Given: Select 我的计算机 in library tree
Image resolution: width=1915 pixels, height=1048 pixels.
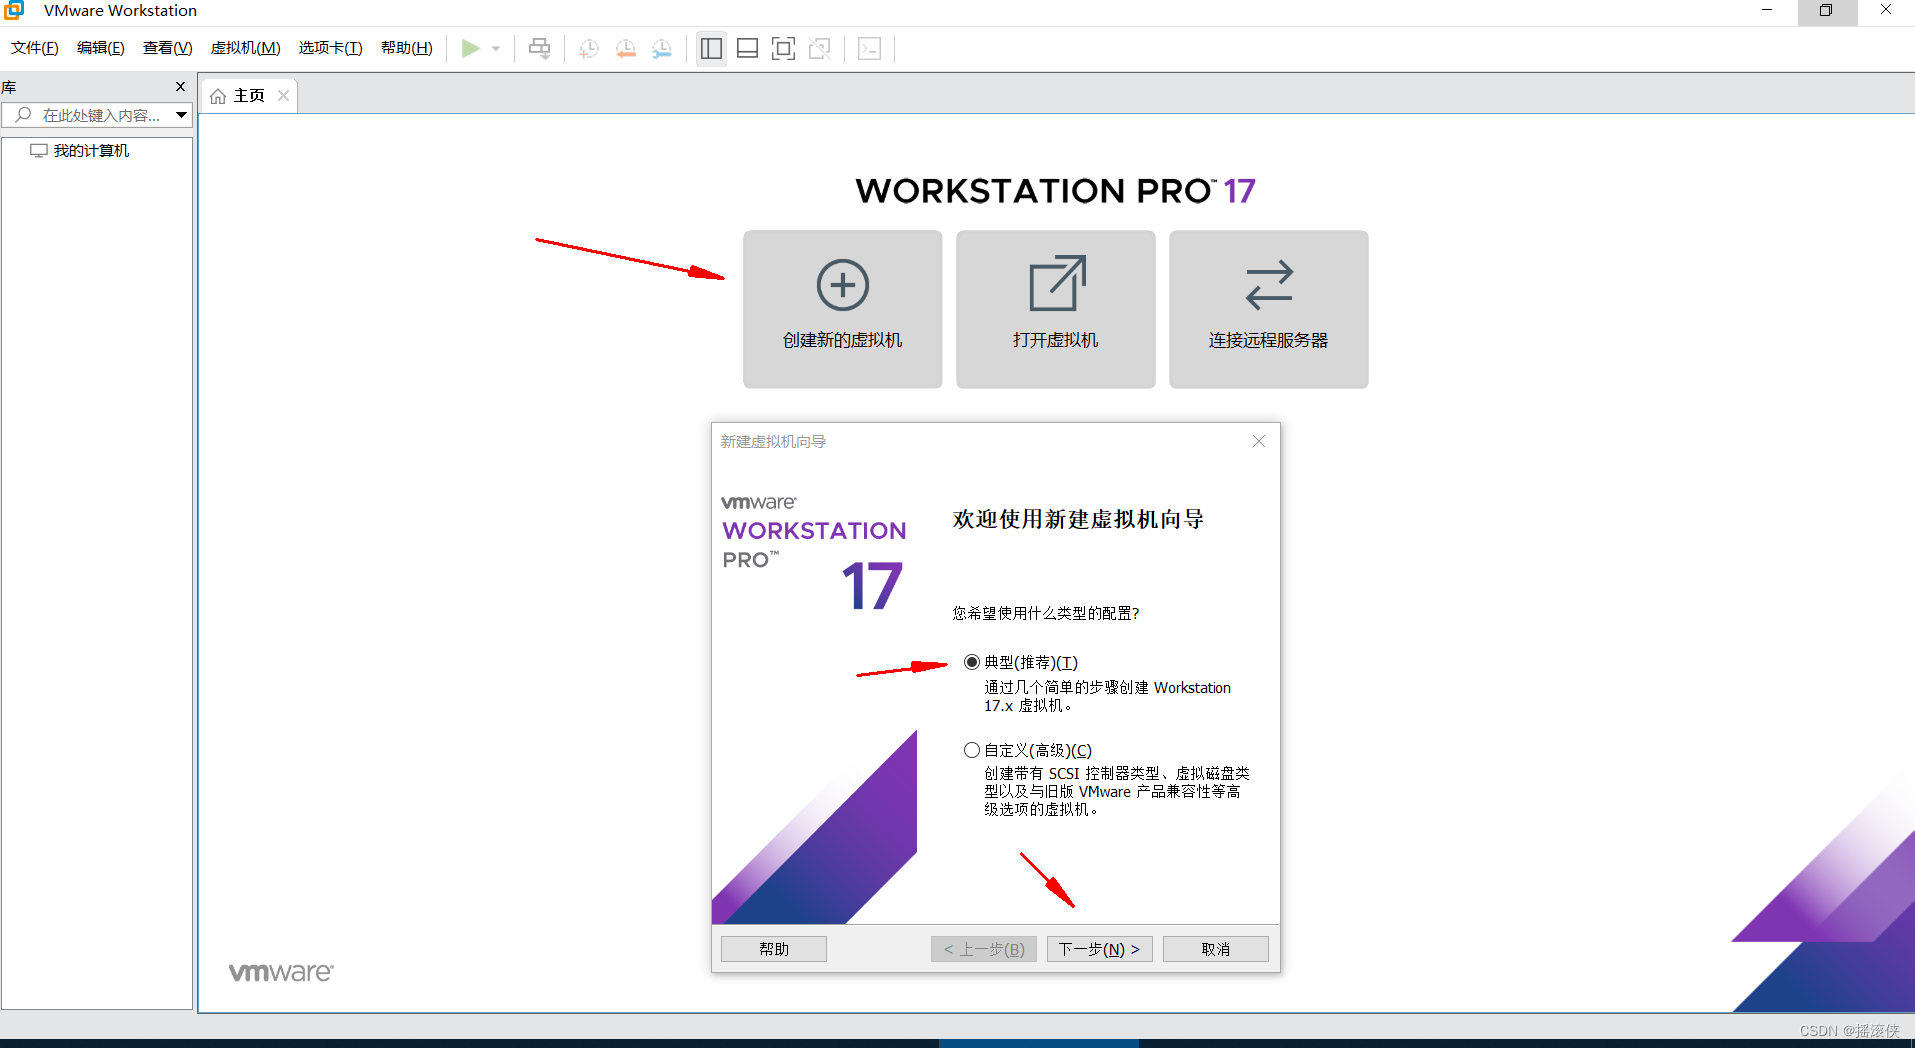Looking at the screenshot, I should click(x=91, y=151).
